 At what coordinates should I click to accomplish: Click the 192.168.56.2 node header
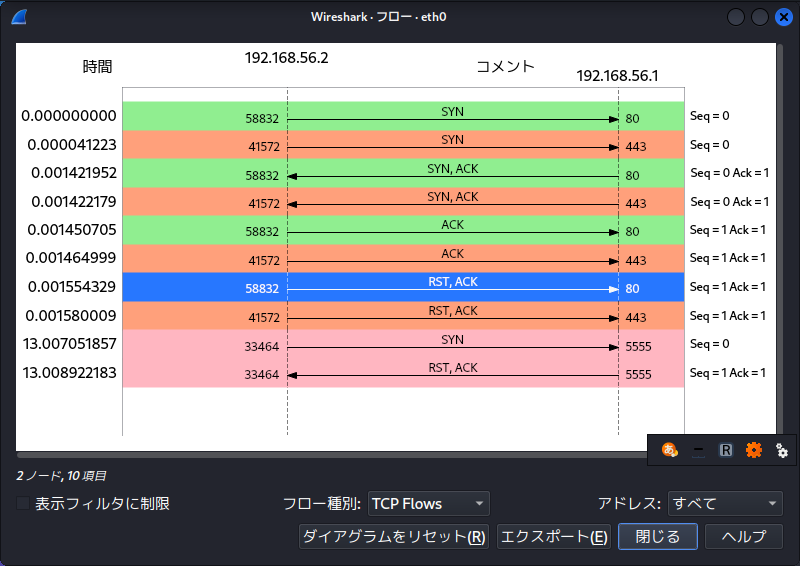click(x=287, y=58)
